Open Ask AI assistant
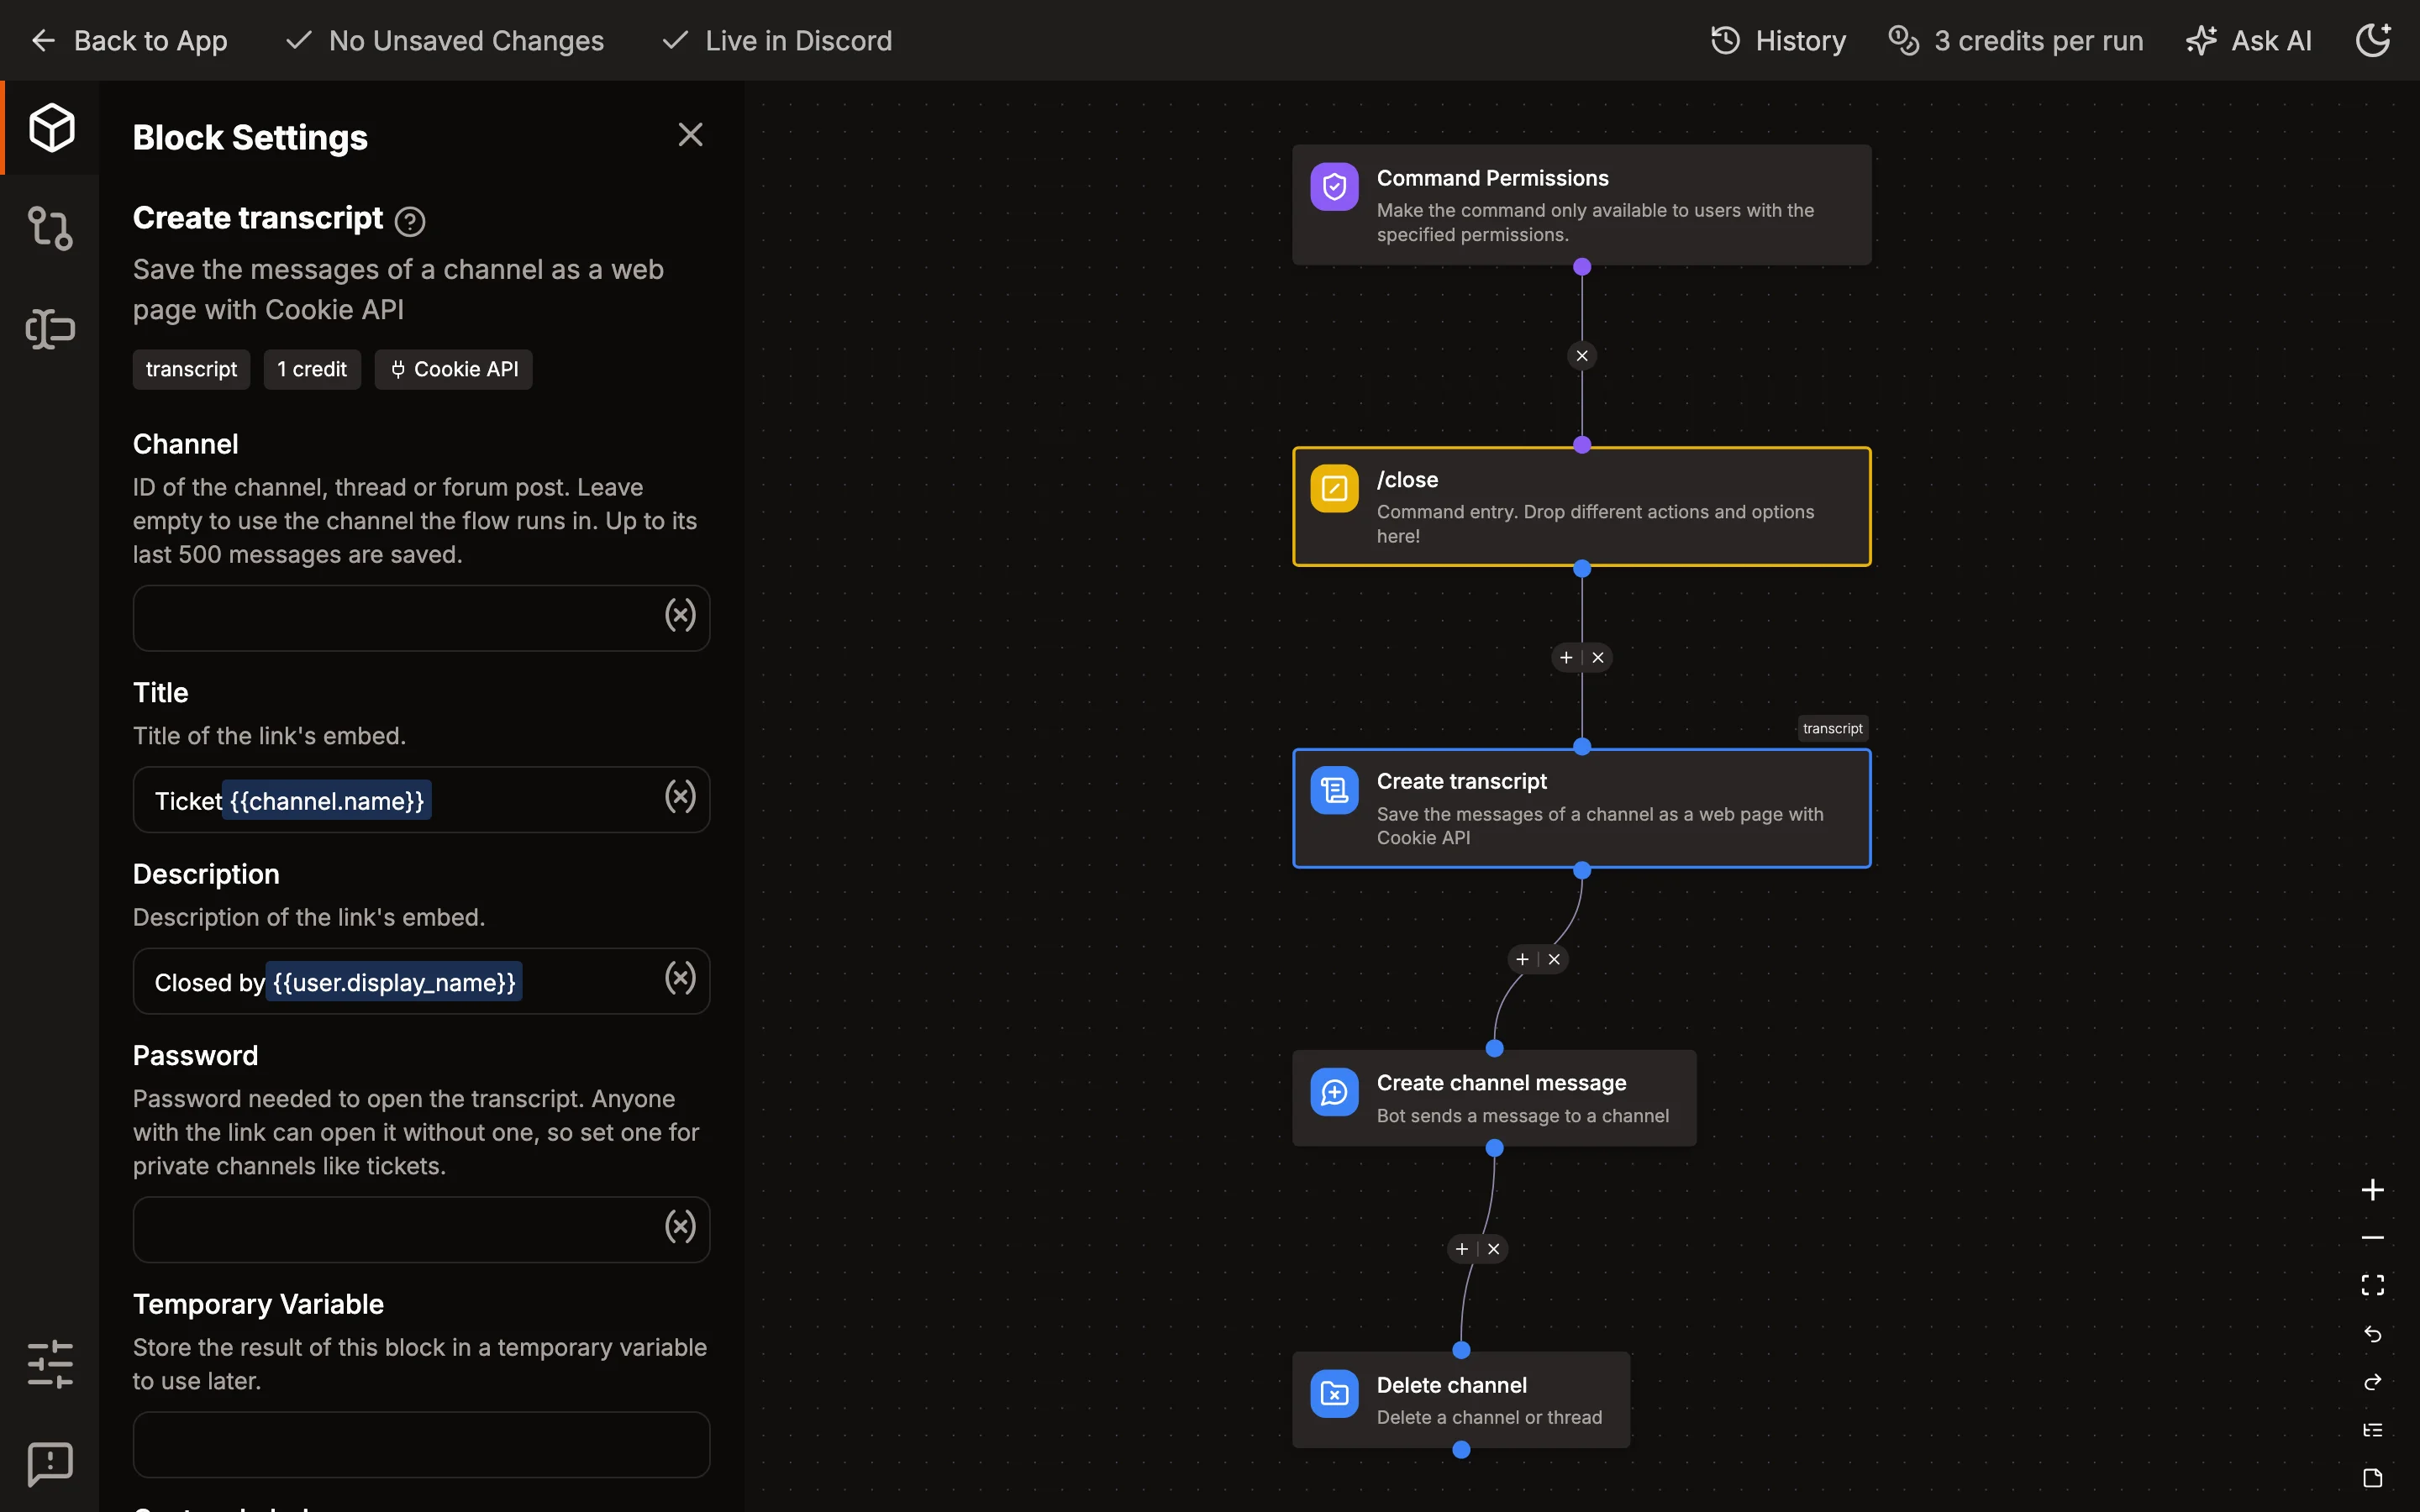The image size is (2420, 1512). pos(2248,41)
